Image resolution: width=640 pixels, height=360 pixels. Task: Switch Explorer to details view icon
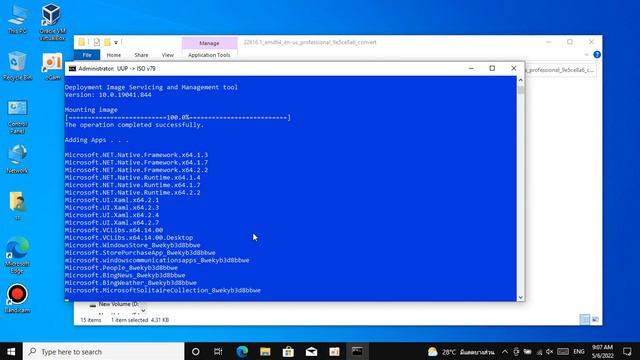point(585,319)
